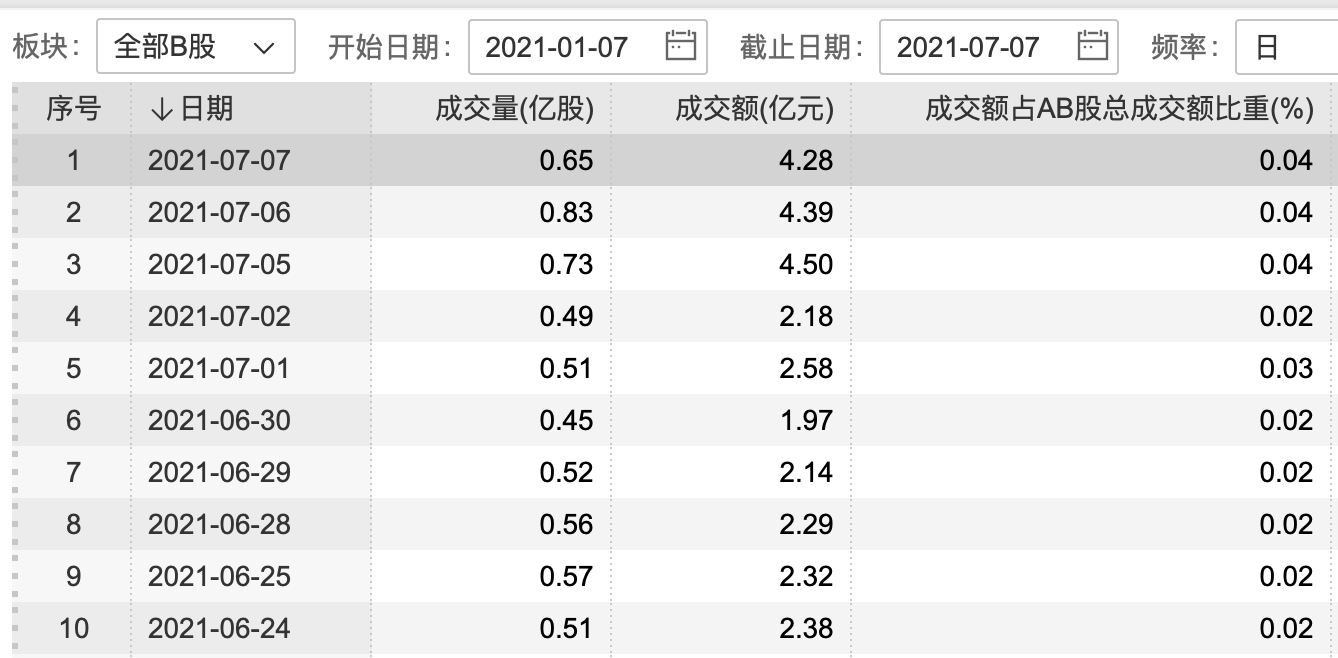Image resolution: width=1338 pixels, height=658 pixels.
Task: Click the 2021-06-24 date cell
Action: point(218,628)
